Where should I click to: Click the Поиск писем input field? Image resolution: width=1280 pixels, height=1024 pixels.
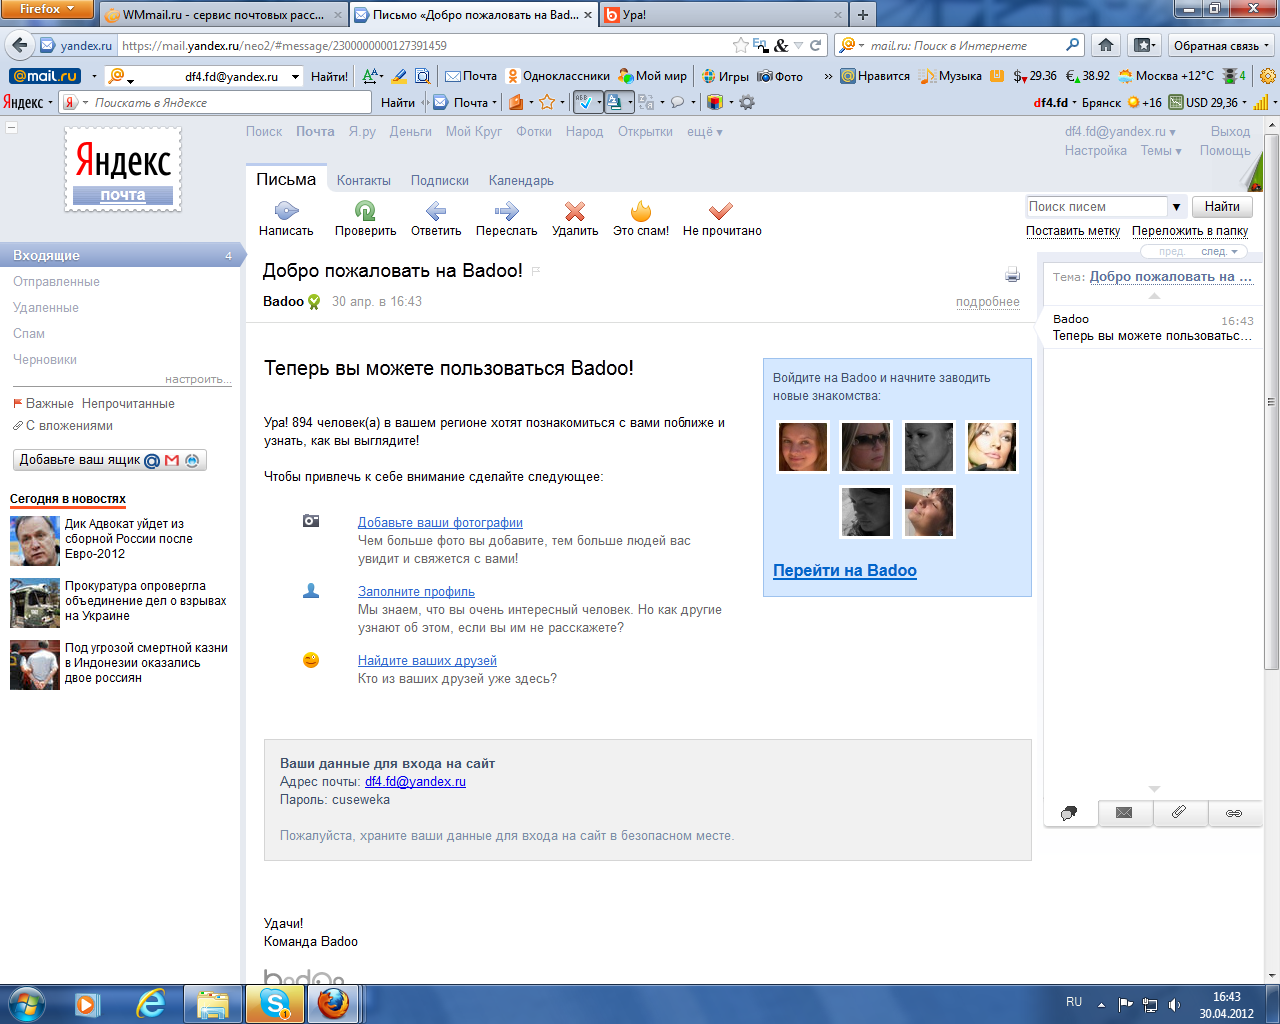coord(1097,207)
